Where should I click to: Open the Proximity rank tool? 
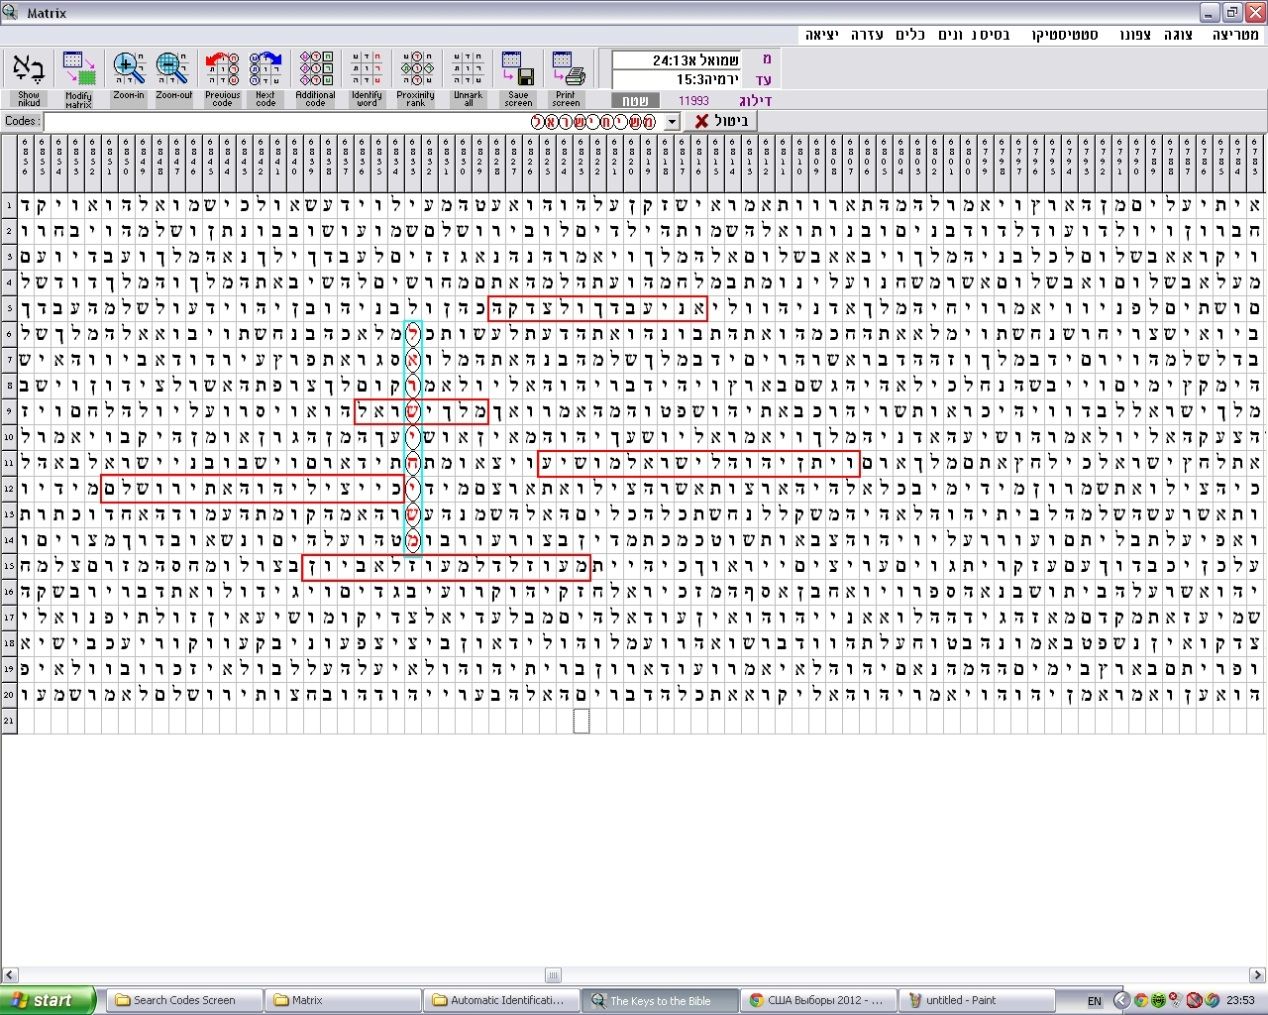click(416, 70)
